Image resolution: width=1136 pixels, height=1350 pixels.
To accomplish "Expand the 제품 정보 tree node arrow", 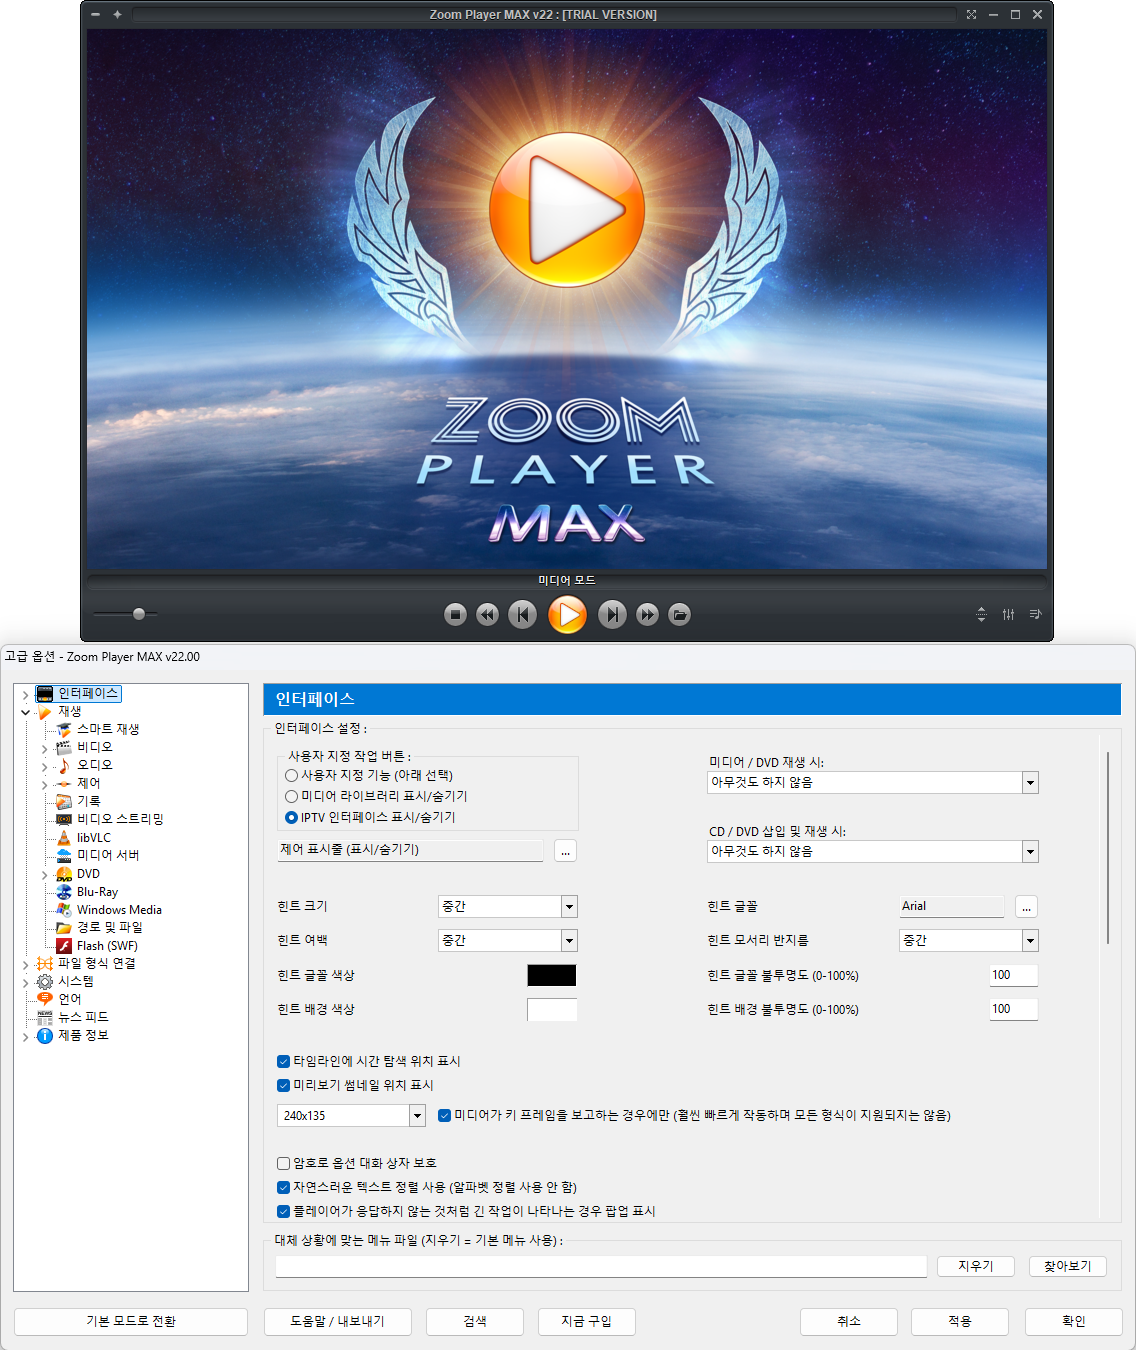I will (25, 1037).
